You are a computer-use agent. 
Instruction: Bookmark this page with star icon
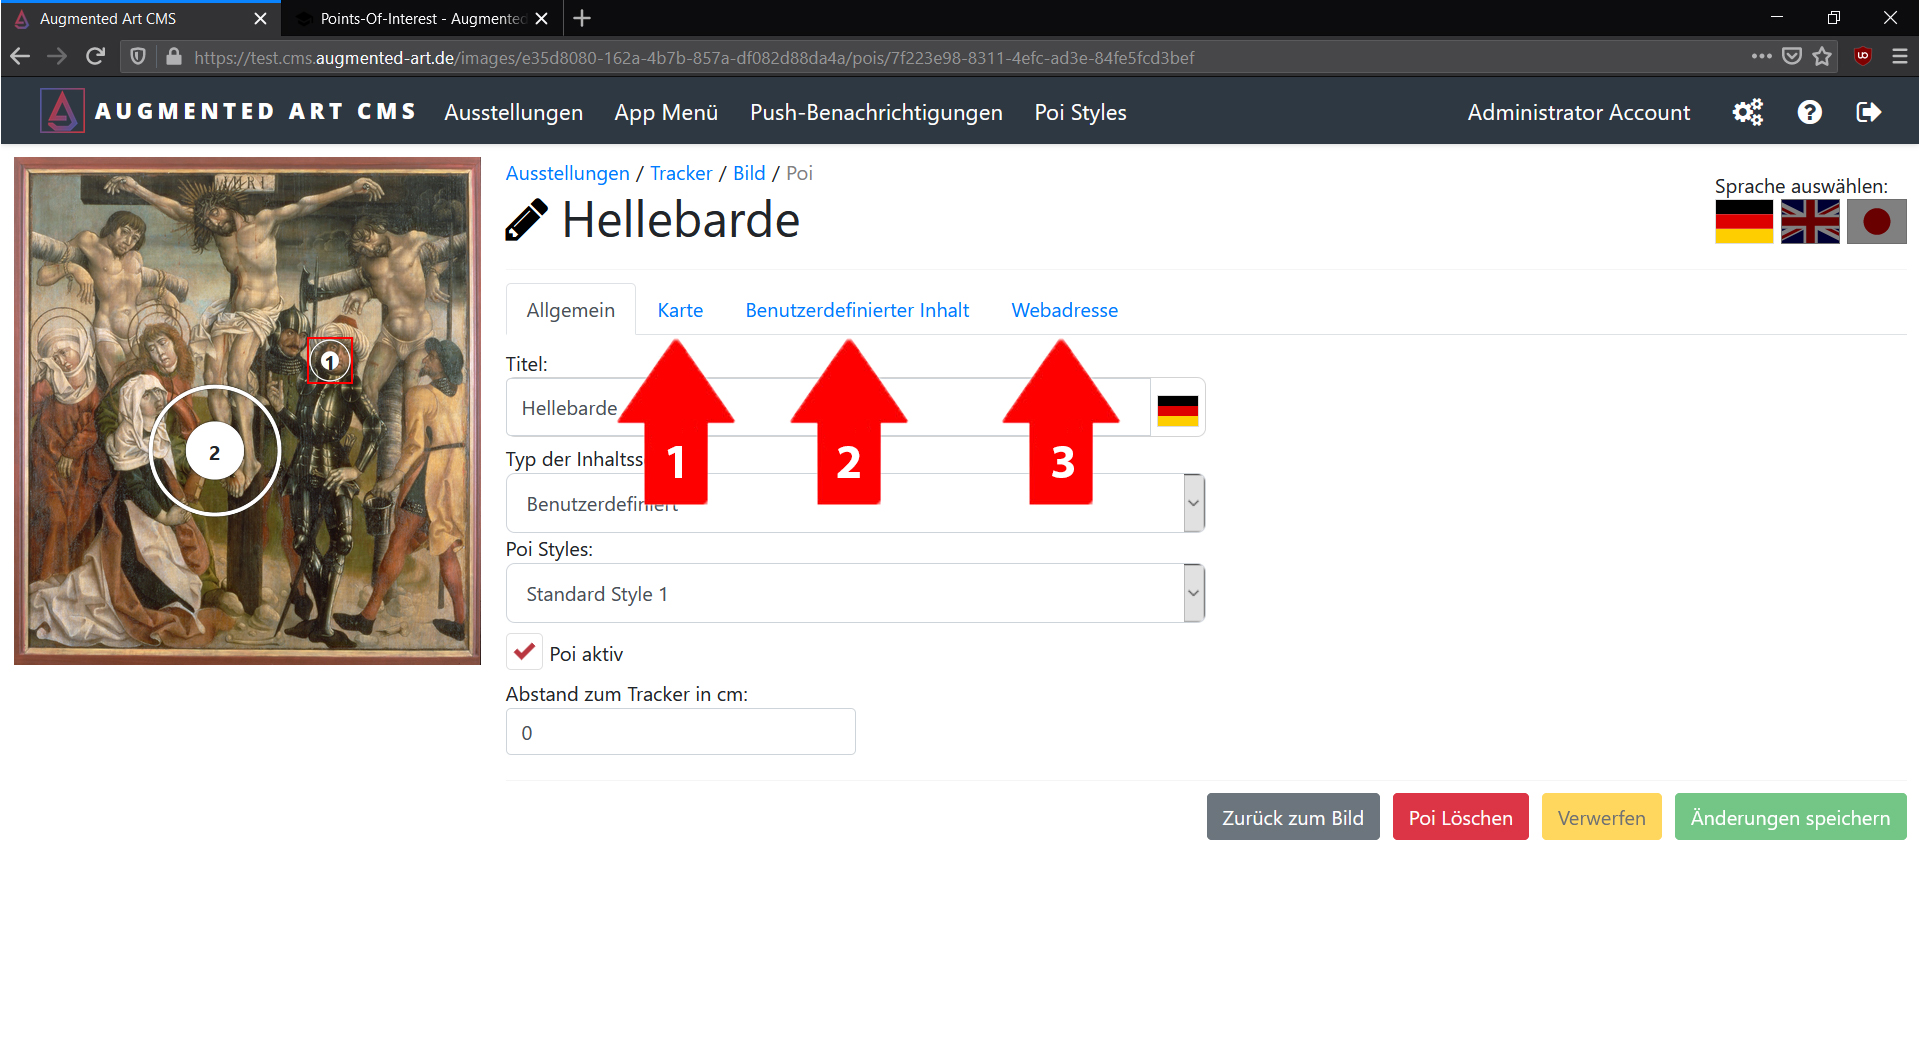[1822, 57]
